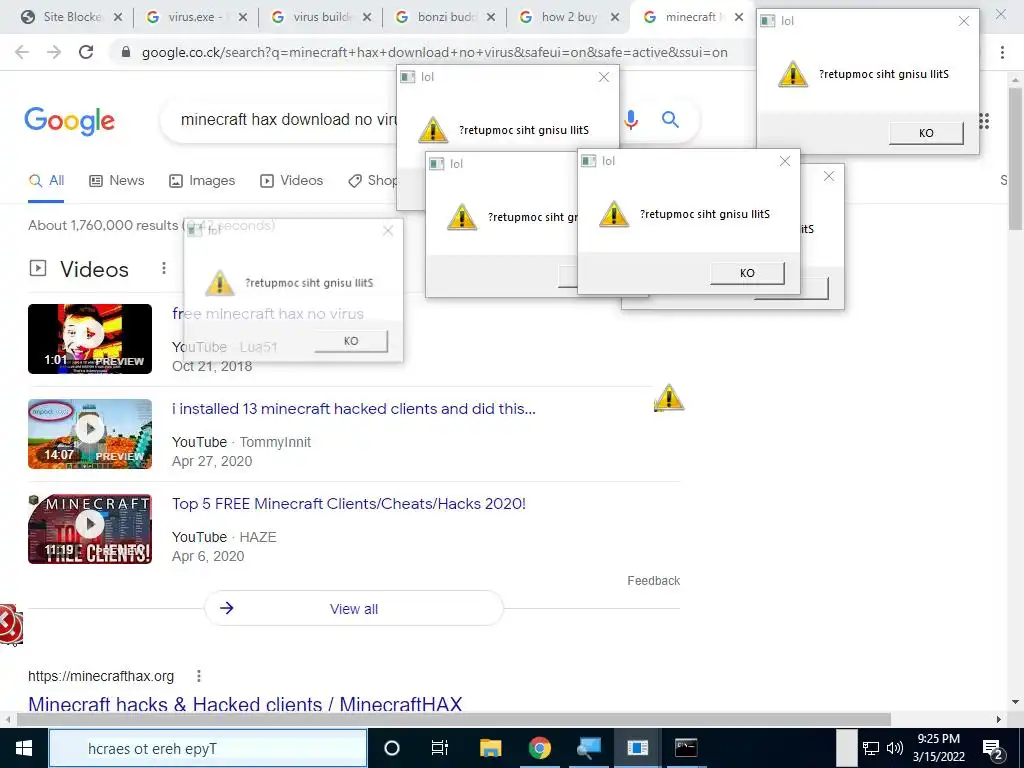The height and width of the screenshot is (768, 1024).
Task: Select the Videos search filter
Action: [x=291, y=181]
